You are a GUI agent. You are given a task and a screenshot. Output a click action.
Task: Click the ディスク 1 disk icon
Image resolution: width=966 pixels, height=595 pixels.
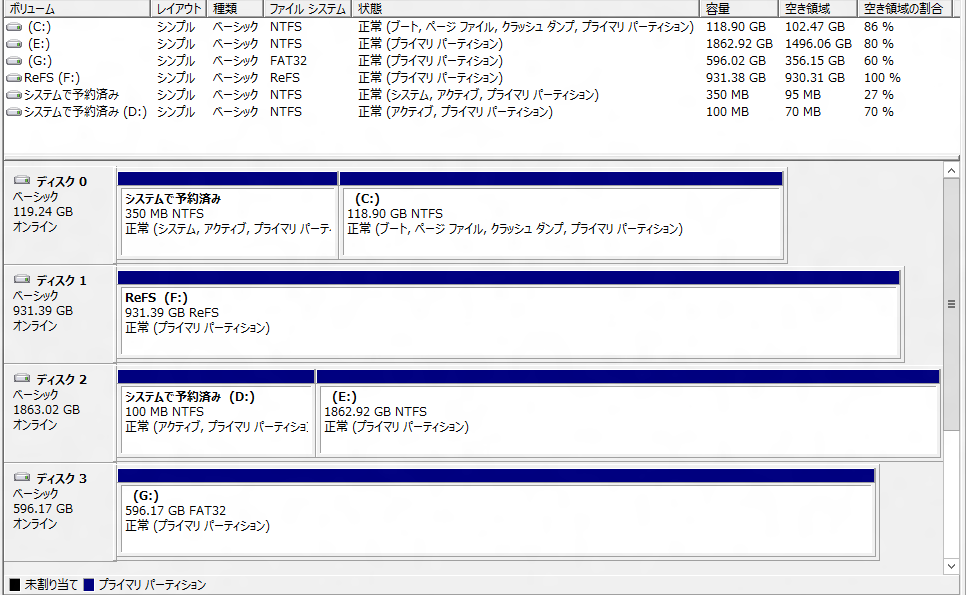[22, 280]
